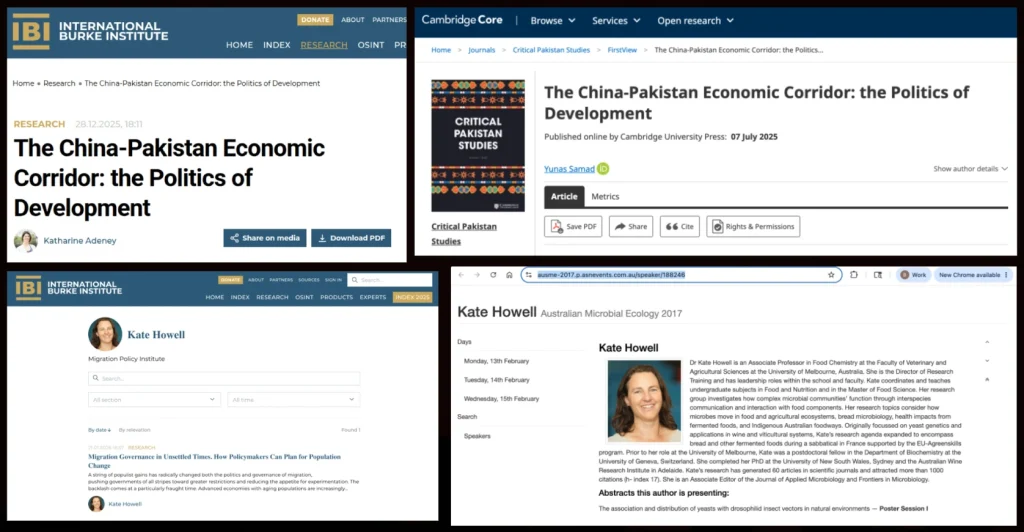Expand Show author details
This screenshot has height=532, width=1024.
tap(970, 168)
